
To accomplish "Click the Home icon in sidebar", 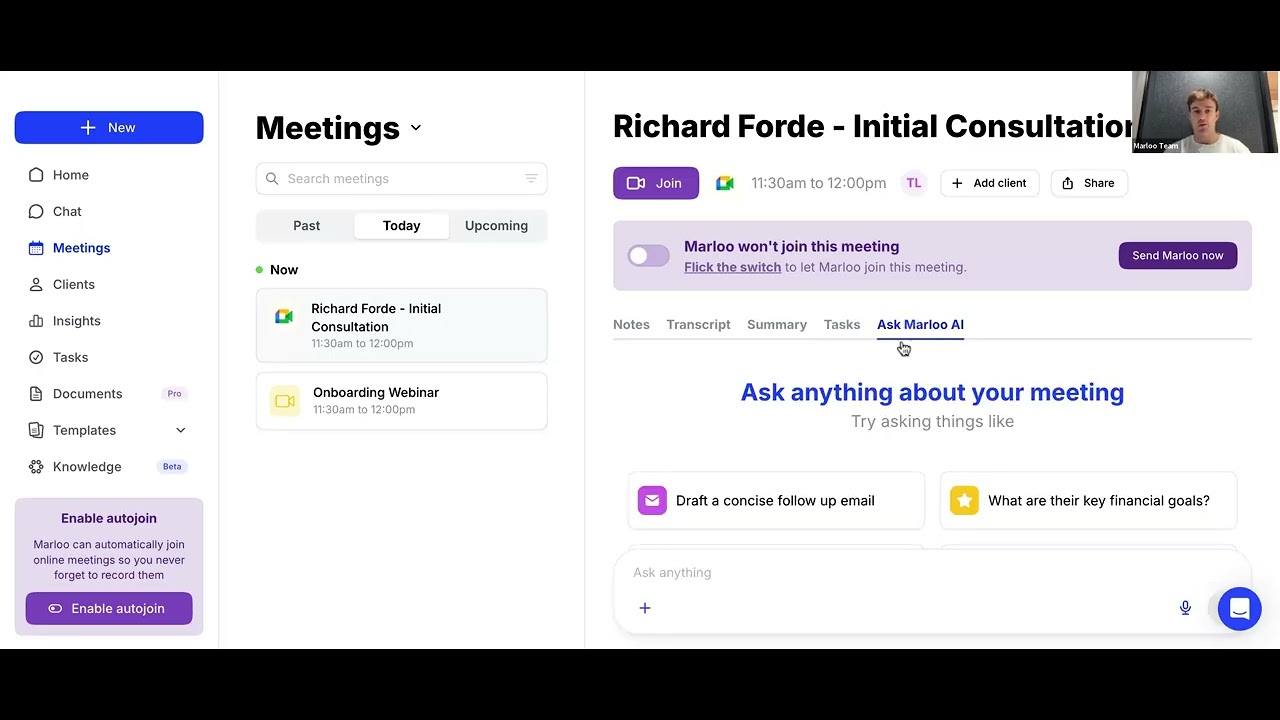I will 36,175.
